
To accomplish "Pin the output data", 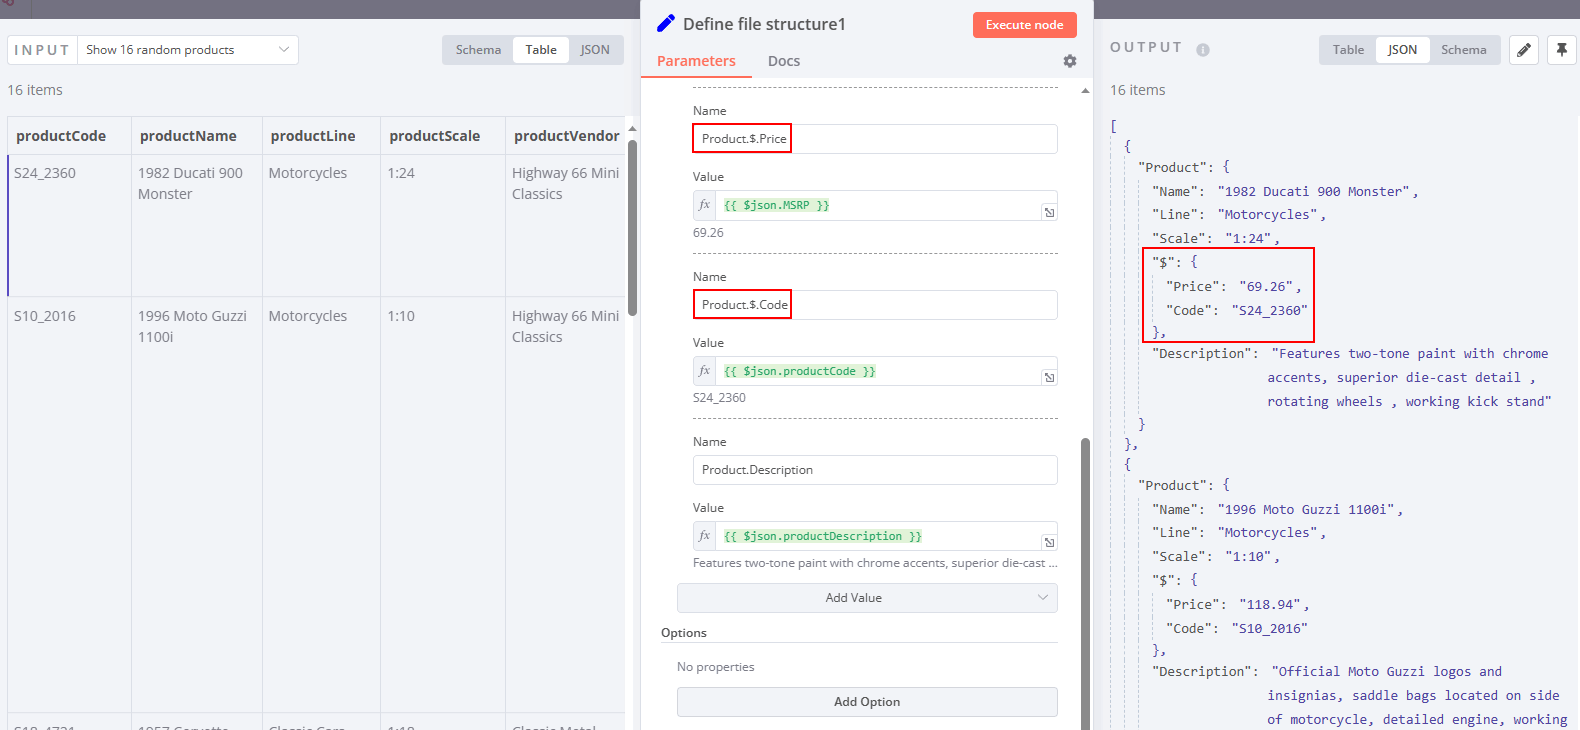I will pos(1561,50).
